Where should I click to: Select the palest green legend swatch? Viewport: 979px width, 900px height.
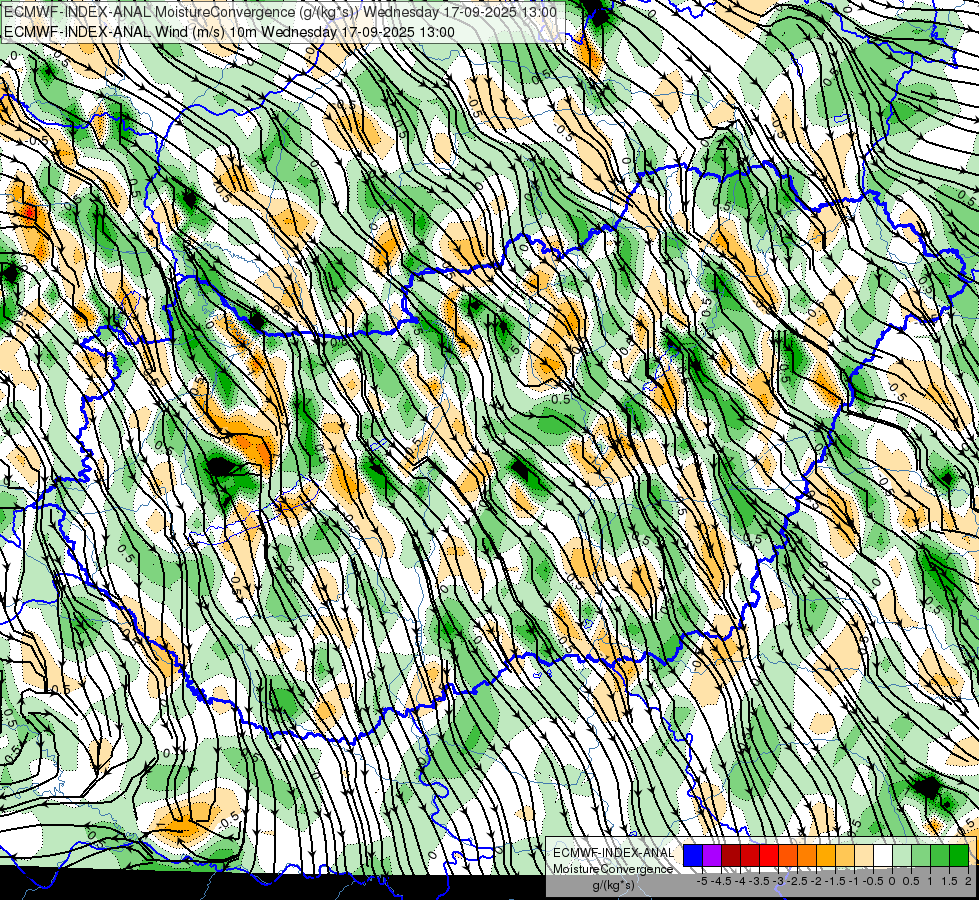click(902, 856)
